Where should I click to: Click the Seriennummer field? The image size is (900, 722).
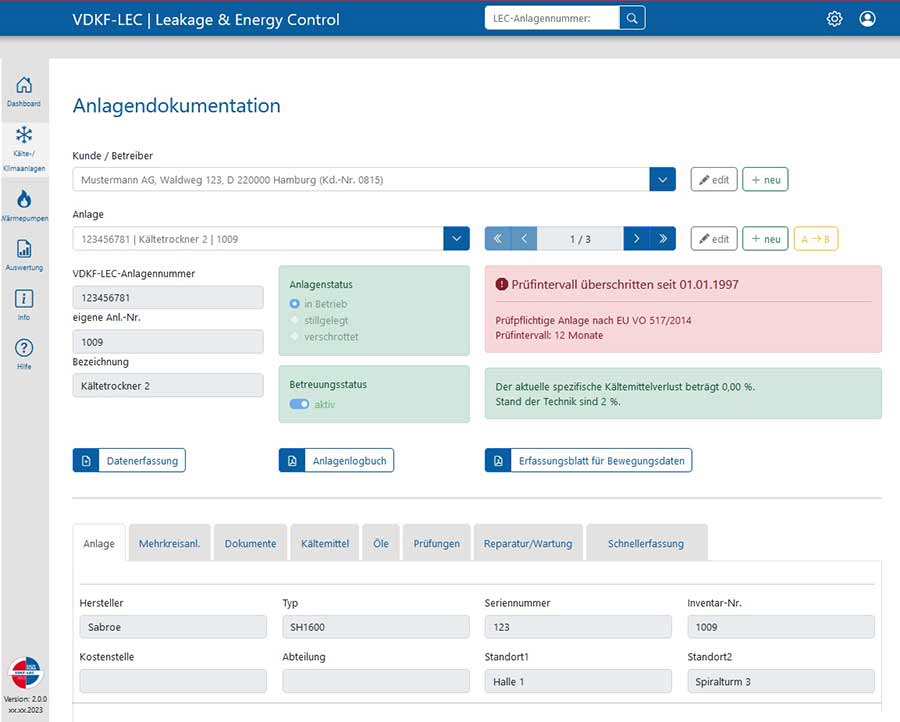pos(578,627)
